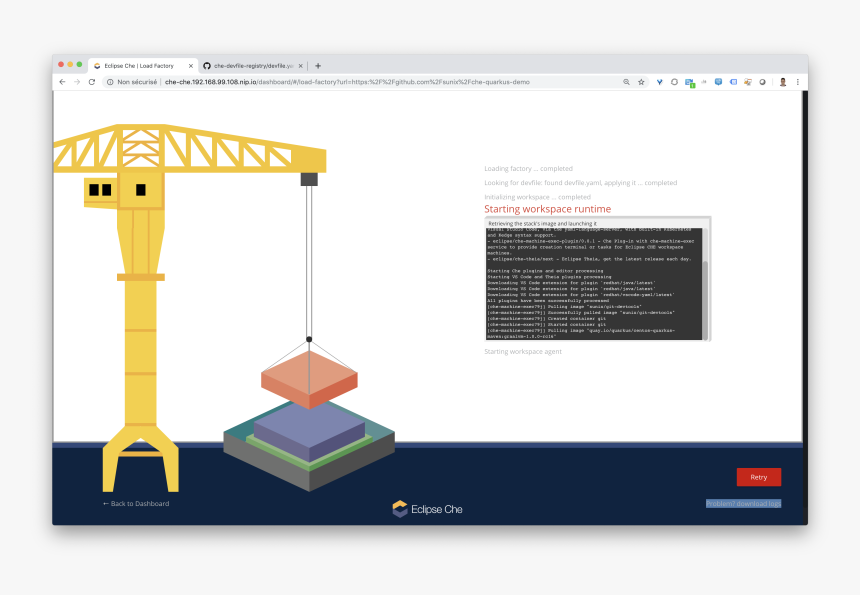Click the red Retry button
The height and width of the screenshot is (595, 860).
(759, 477)
